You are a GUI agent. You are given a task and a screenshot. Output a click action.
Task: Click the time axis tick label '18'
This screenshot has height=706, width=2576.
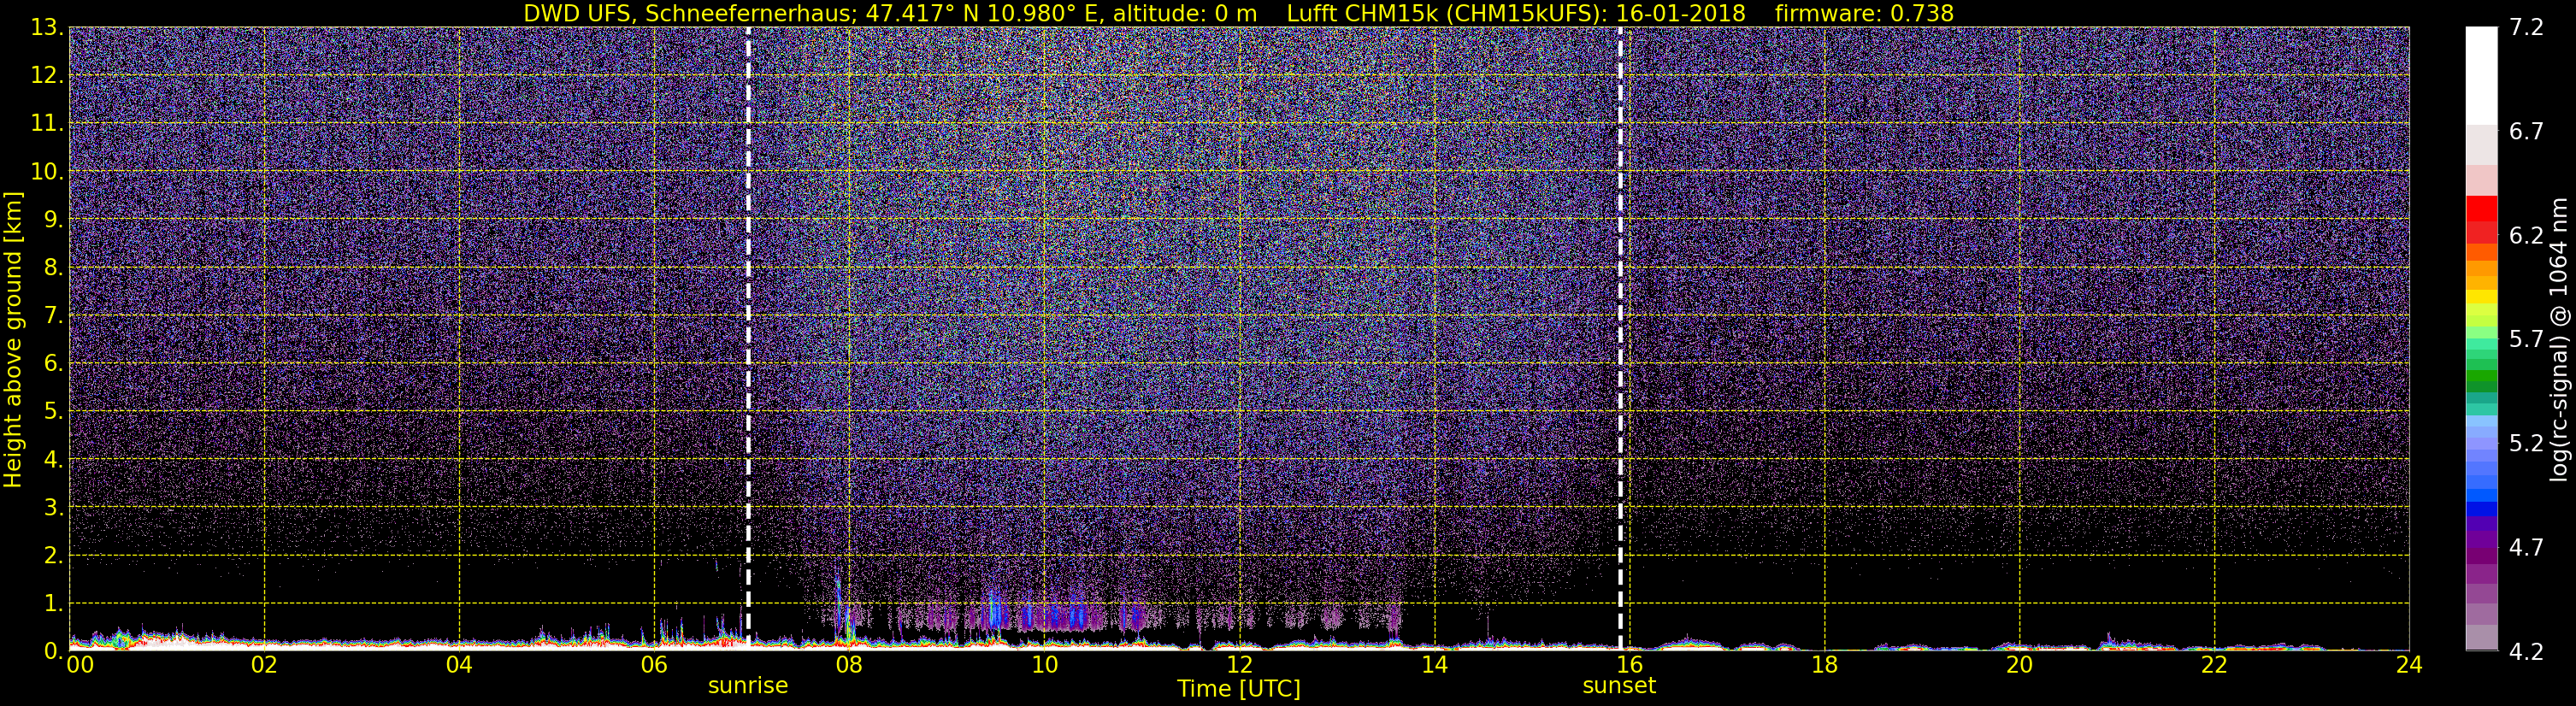[1824, 665]
